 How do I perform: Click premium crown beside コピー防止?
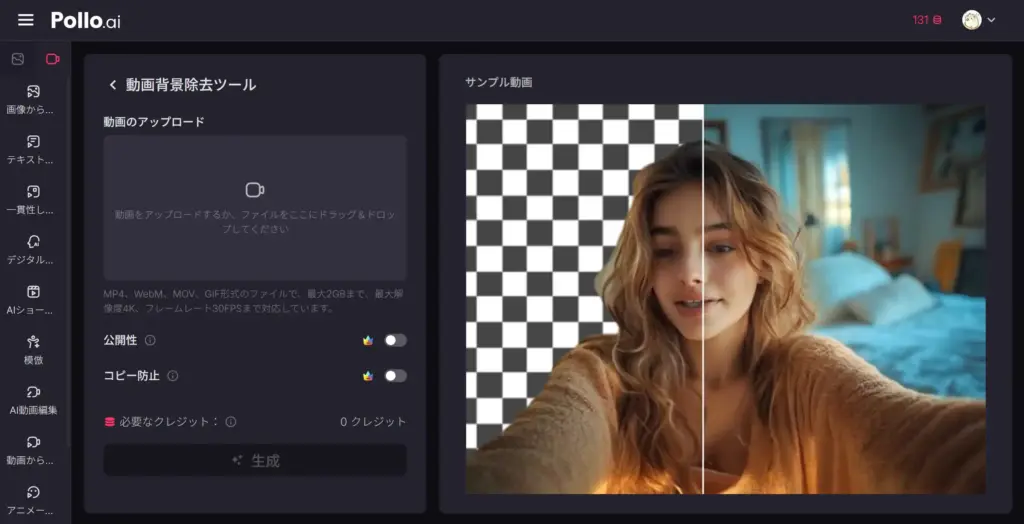[368, 376]
